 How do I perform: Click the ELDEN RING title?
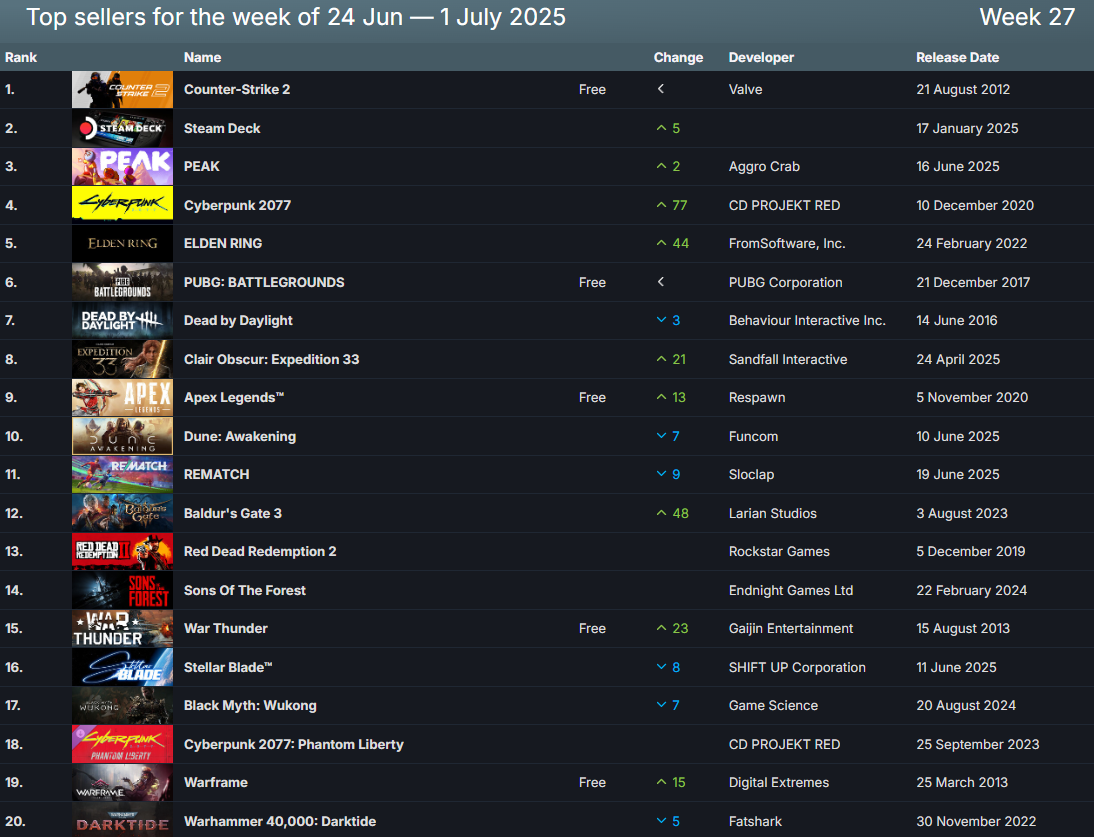(223, 243)
